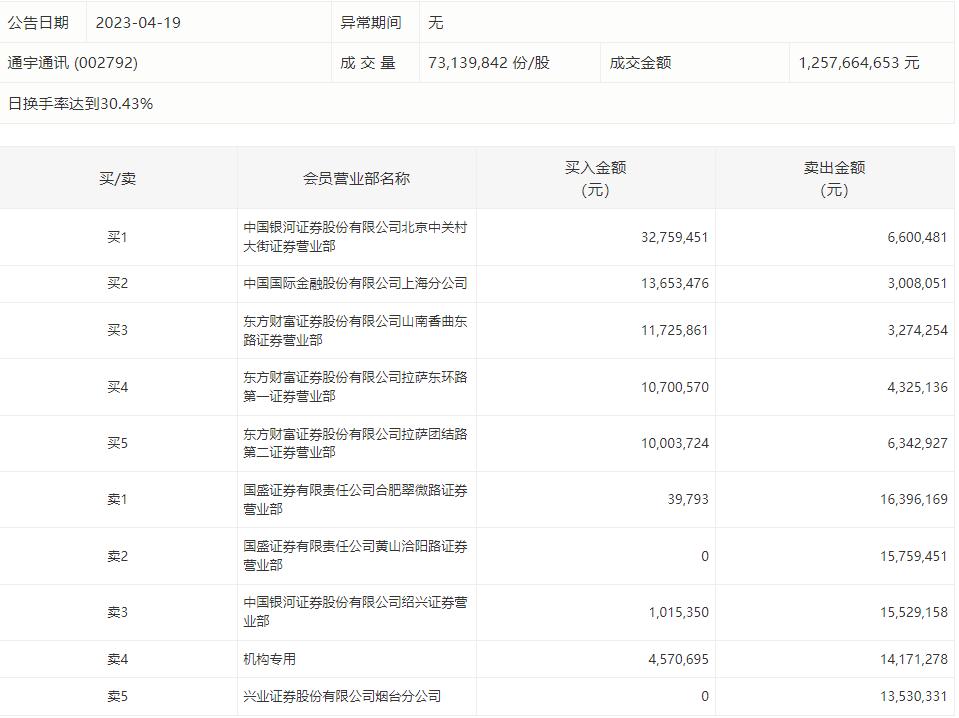959x718 pixels.
Task: Select sell amount 13,530,331
Action: [x=914, y=697]
